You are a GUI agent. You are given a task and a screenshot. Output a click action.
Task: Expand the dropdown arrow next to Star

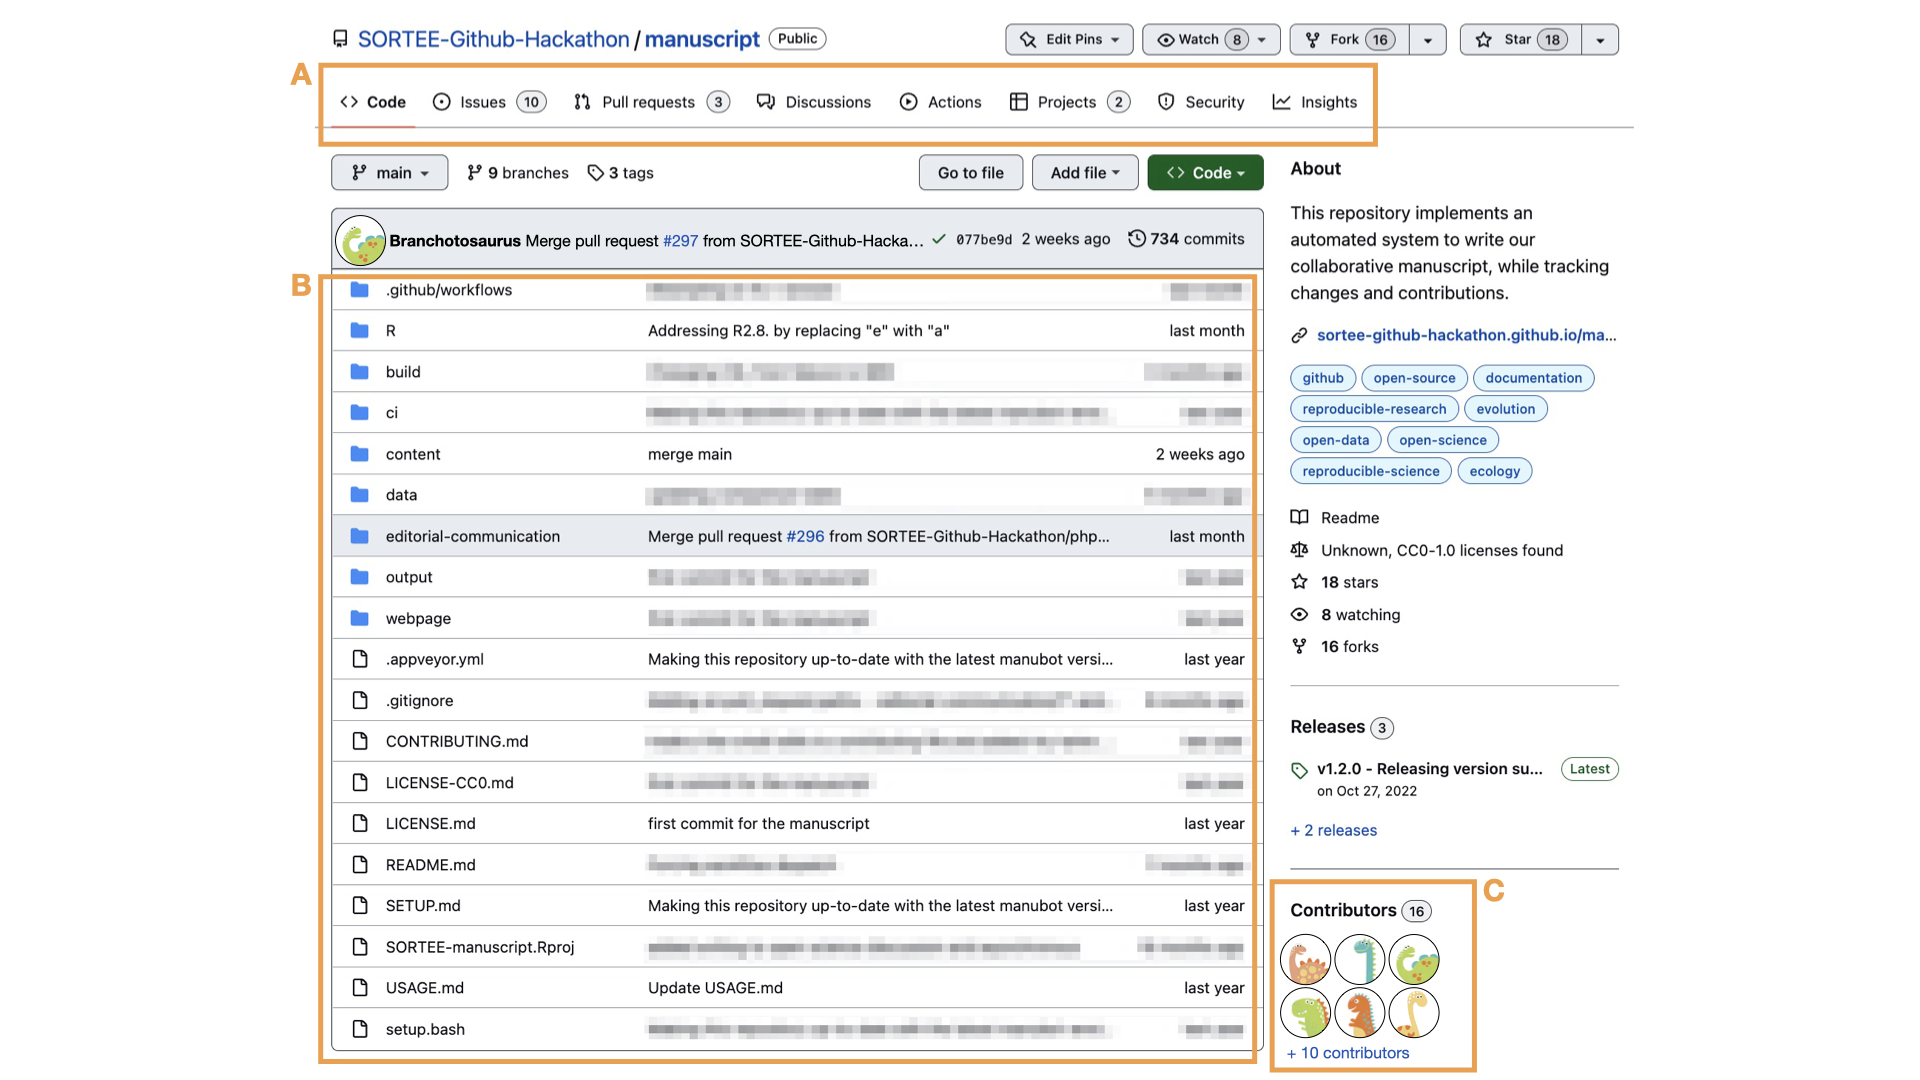(x=1600, y=39)
